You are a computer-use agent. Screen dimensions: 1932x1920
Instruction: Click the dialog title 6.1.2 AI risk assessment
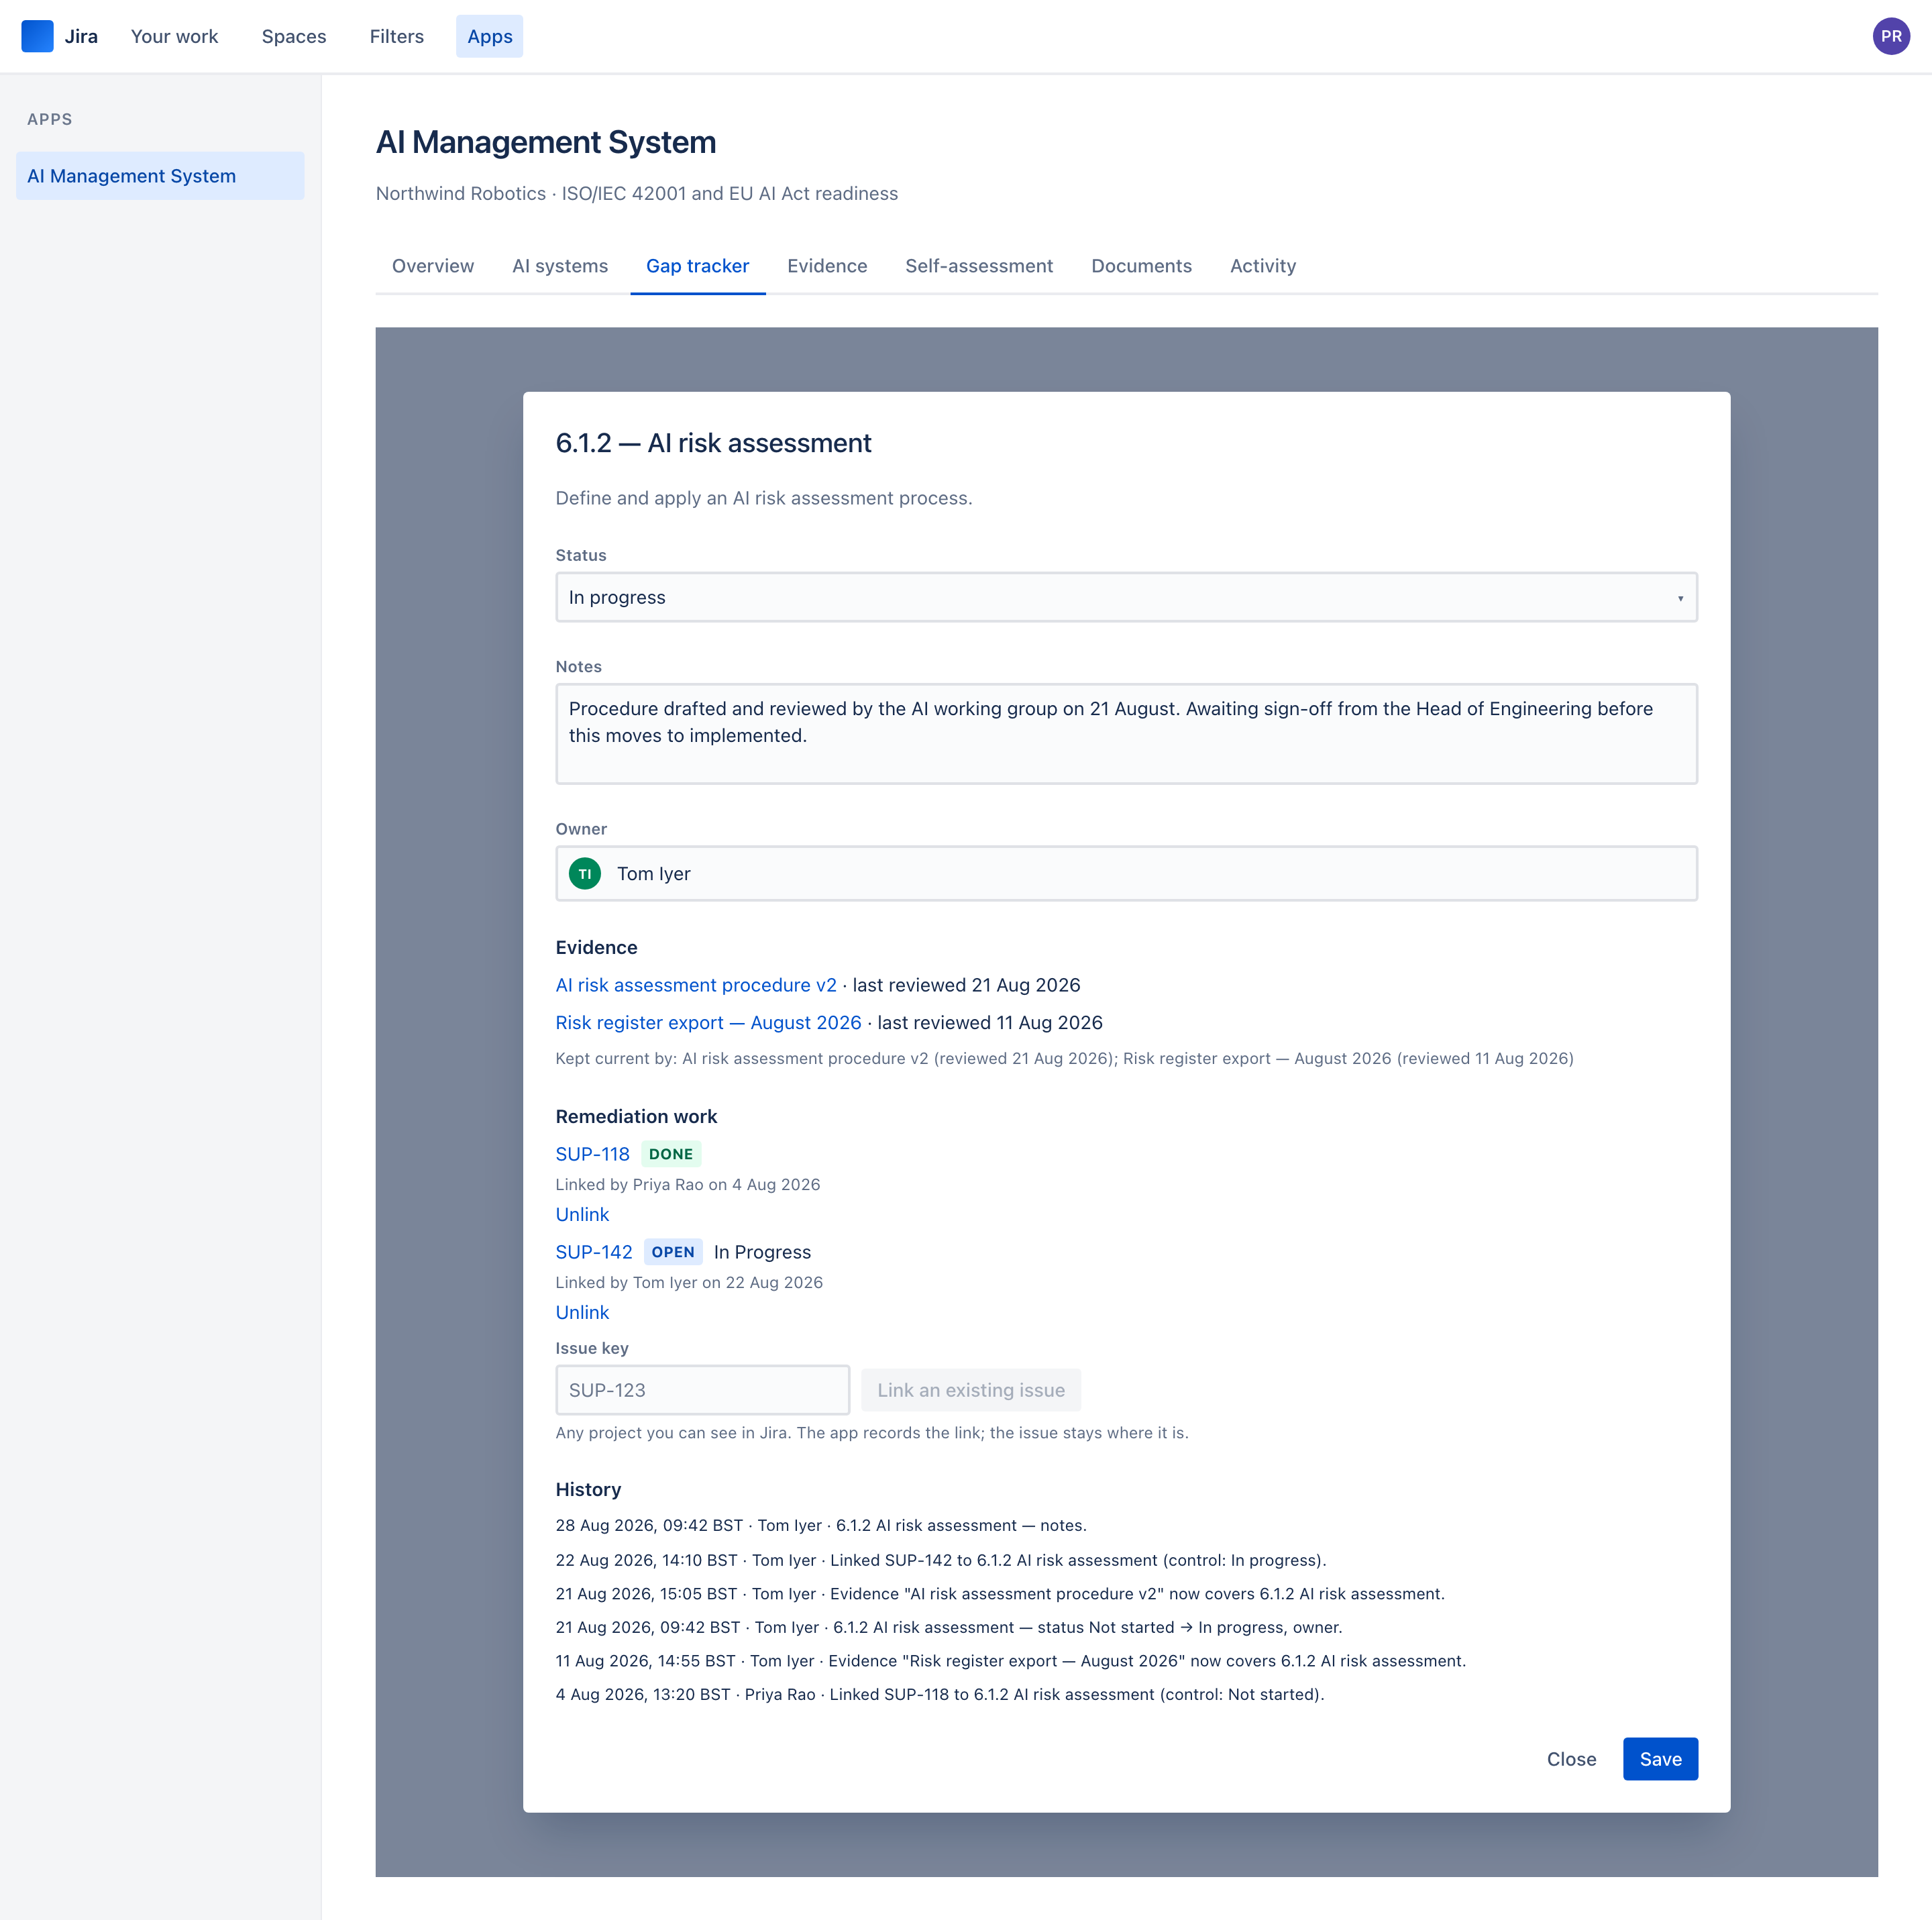(713, 443)
